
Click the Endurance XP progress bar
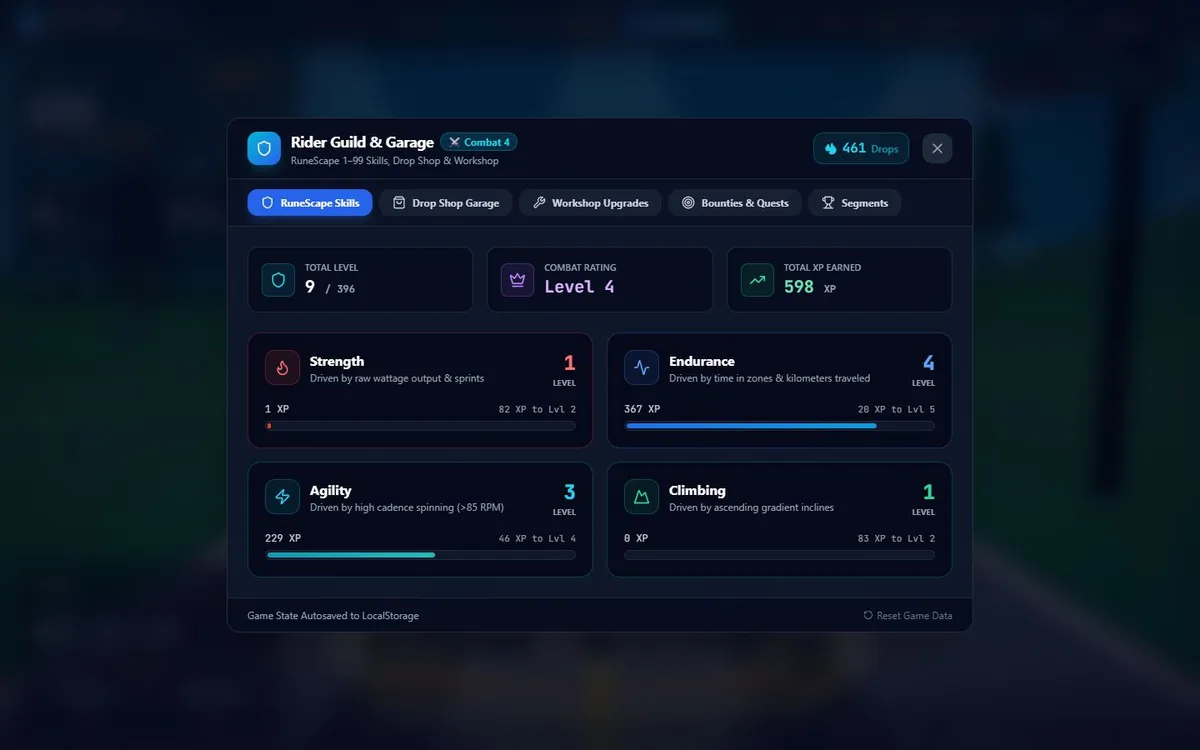click(x=780, y=426)
